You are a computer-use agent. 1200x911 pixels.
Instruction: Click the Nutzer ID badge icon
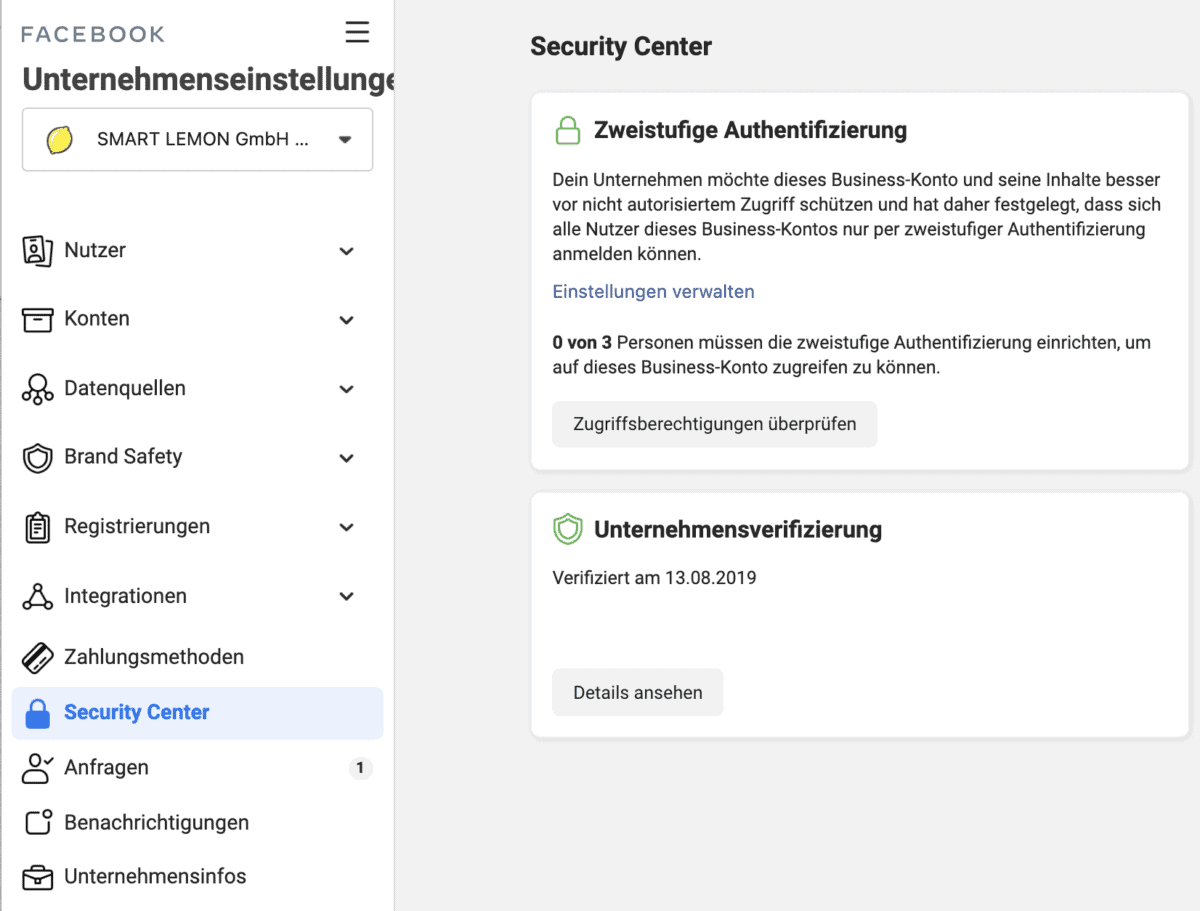pos(37,250)
